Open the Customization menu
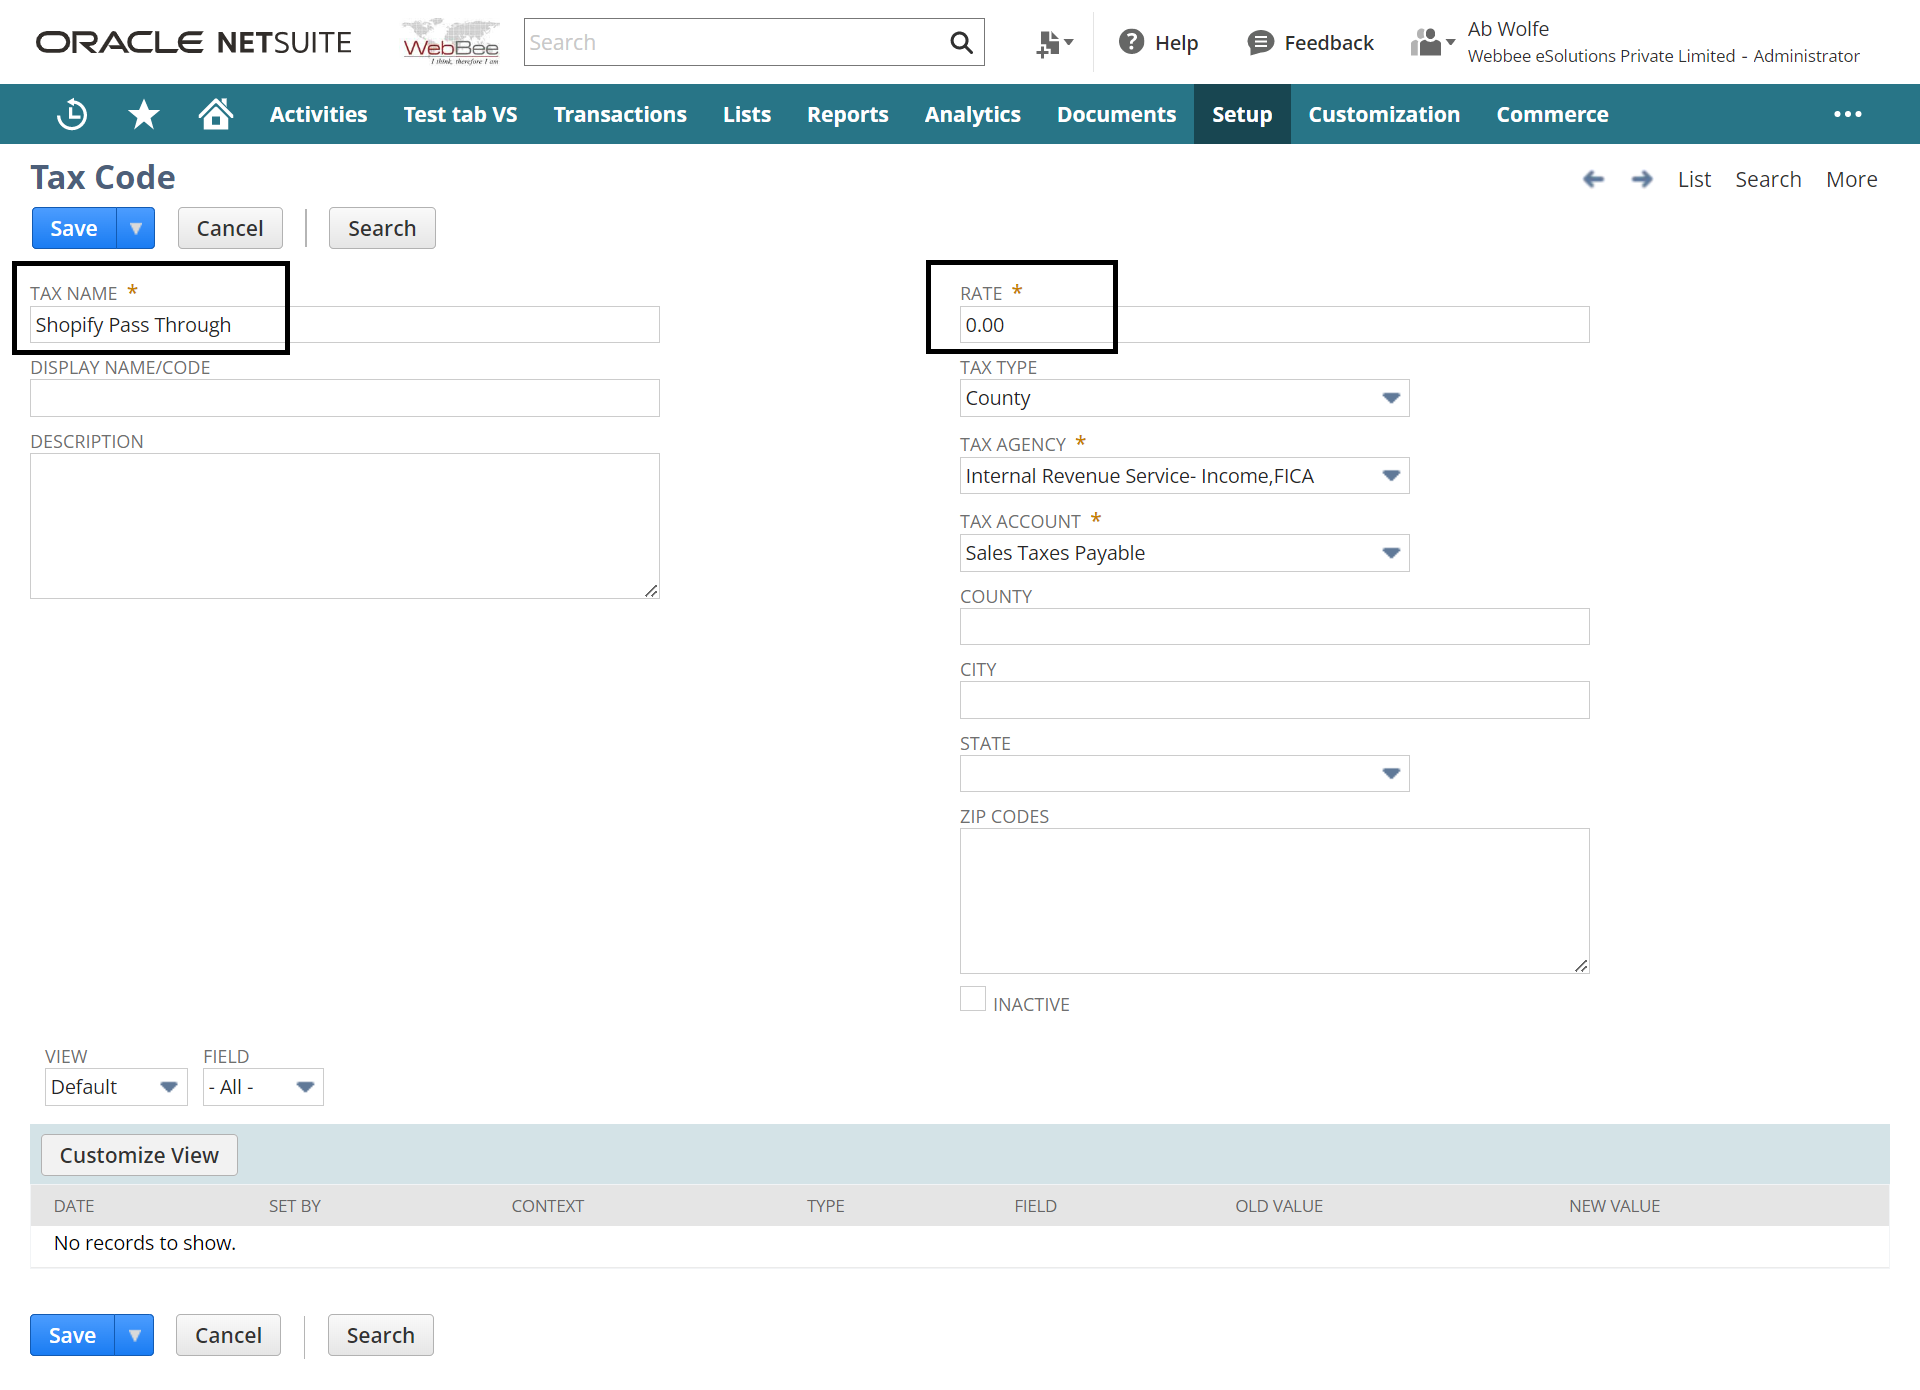1920x1390 pixels. [x=1384, y=114]
